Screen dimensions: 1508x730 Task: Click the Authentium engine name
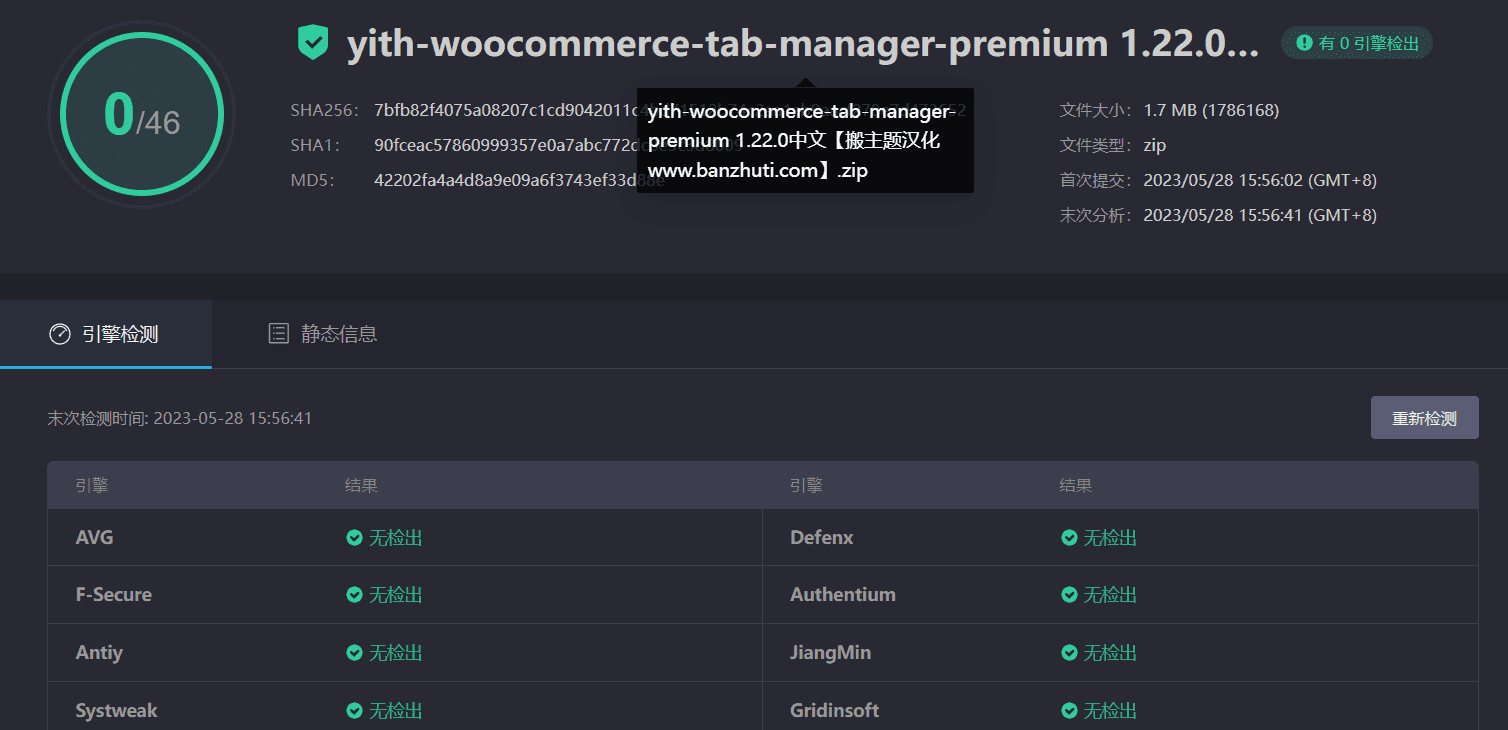click(x=843, y=595)
